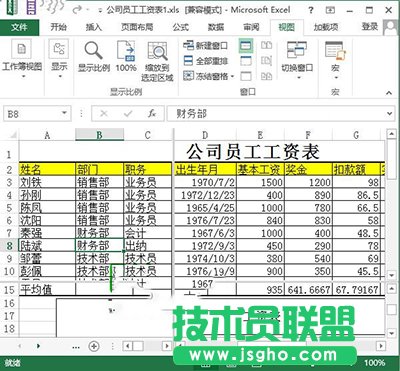Zoom to selection (缩放到选定区域)
This screenshot has height=371, width=400.
pyautogui.click(x=157, y=62)
